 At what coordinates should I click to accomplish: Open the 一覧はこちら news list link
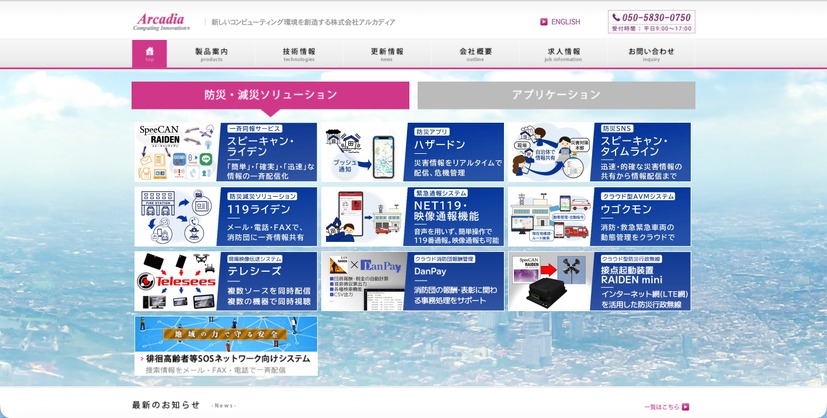662,407
